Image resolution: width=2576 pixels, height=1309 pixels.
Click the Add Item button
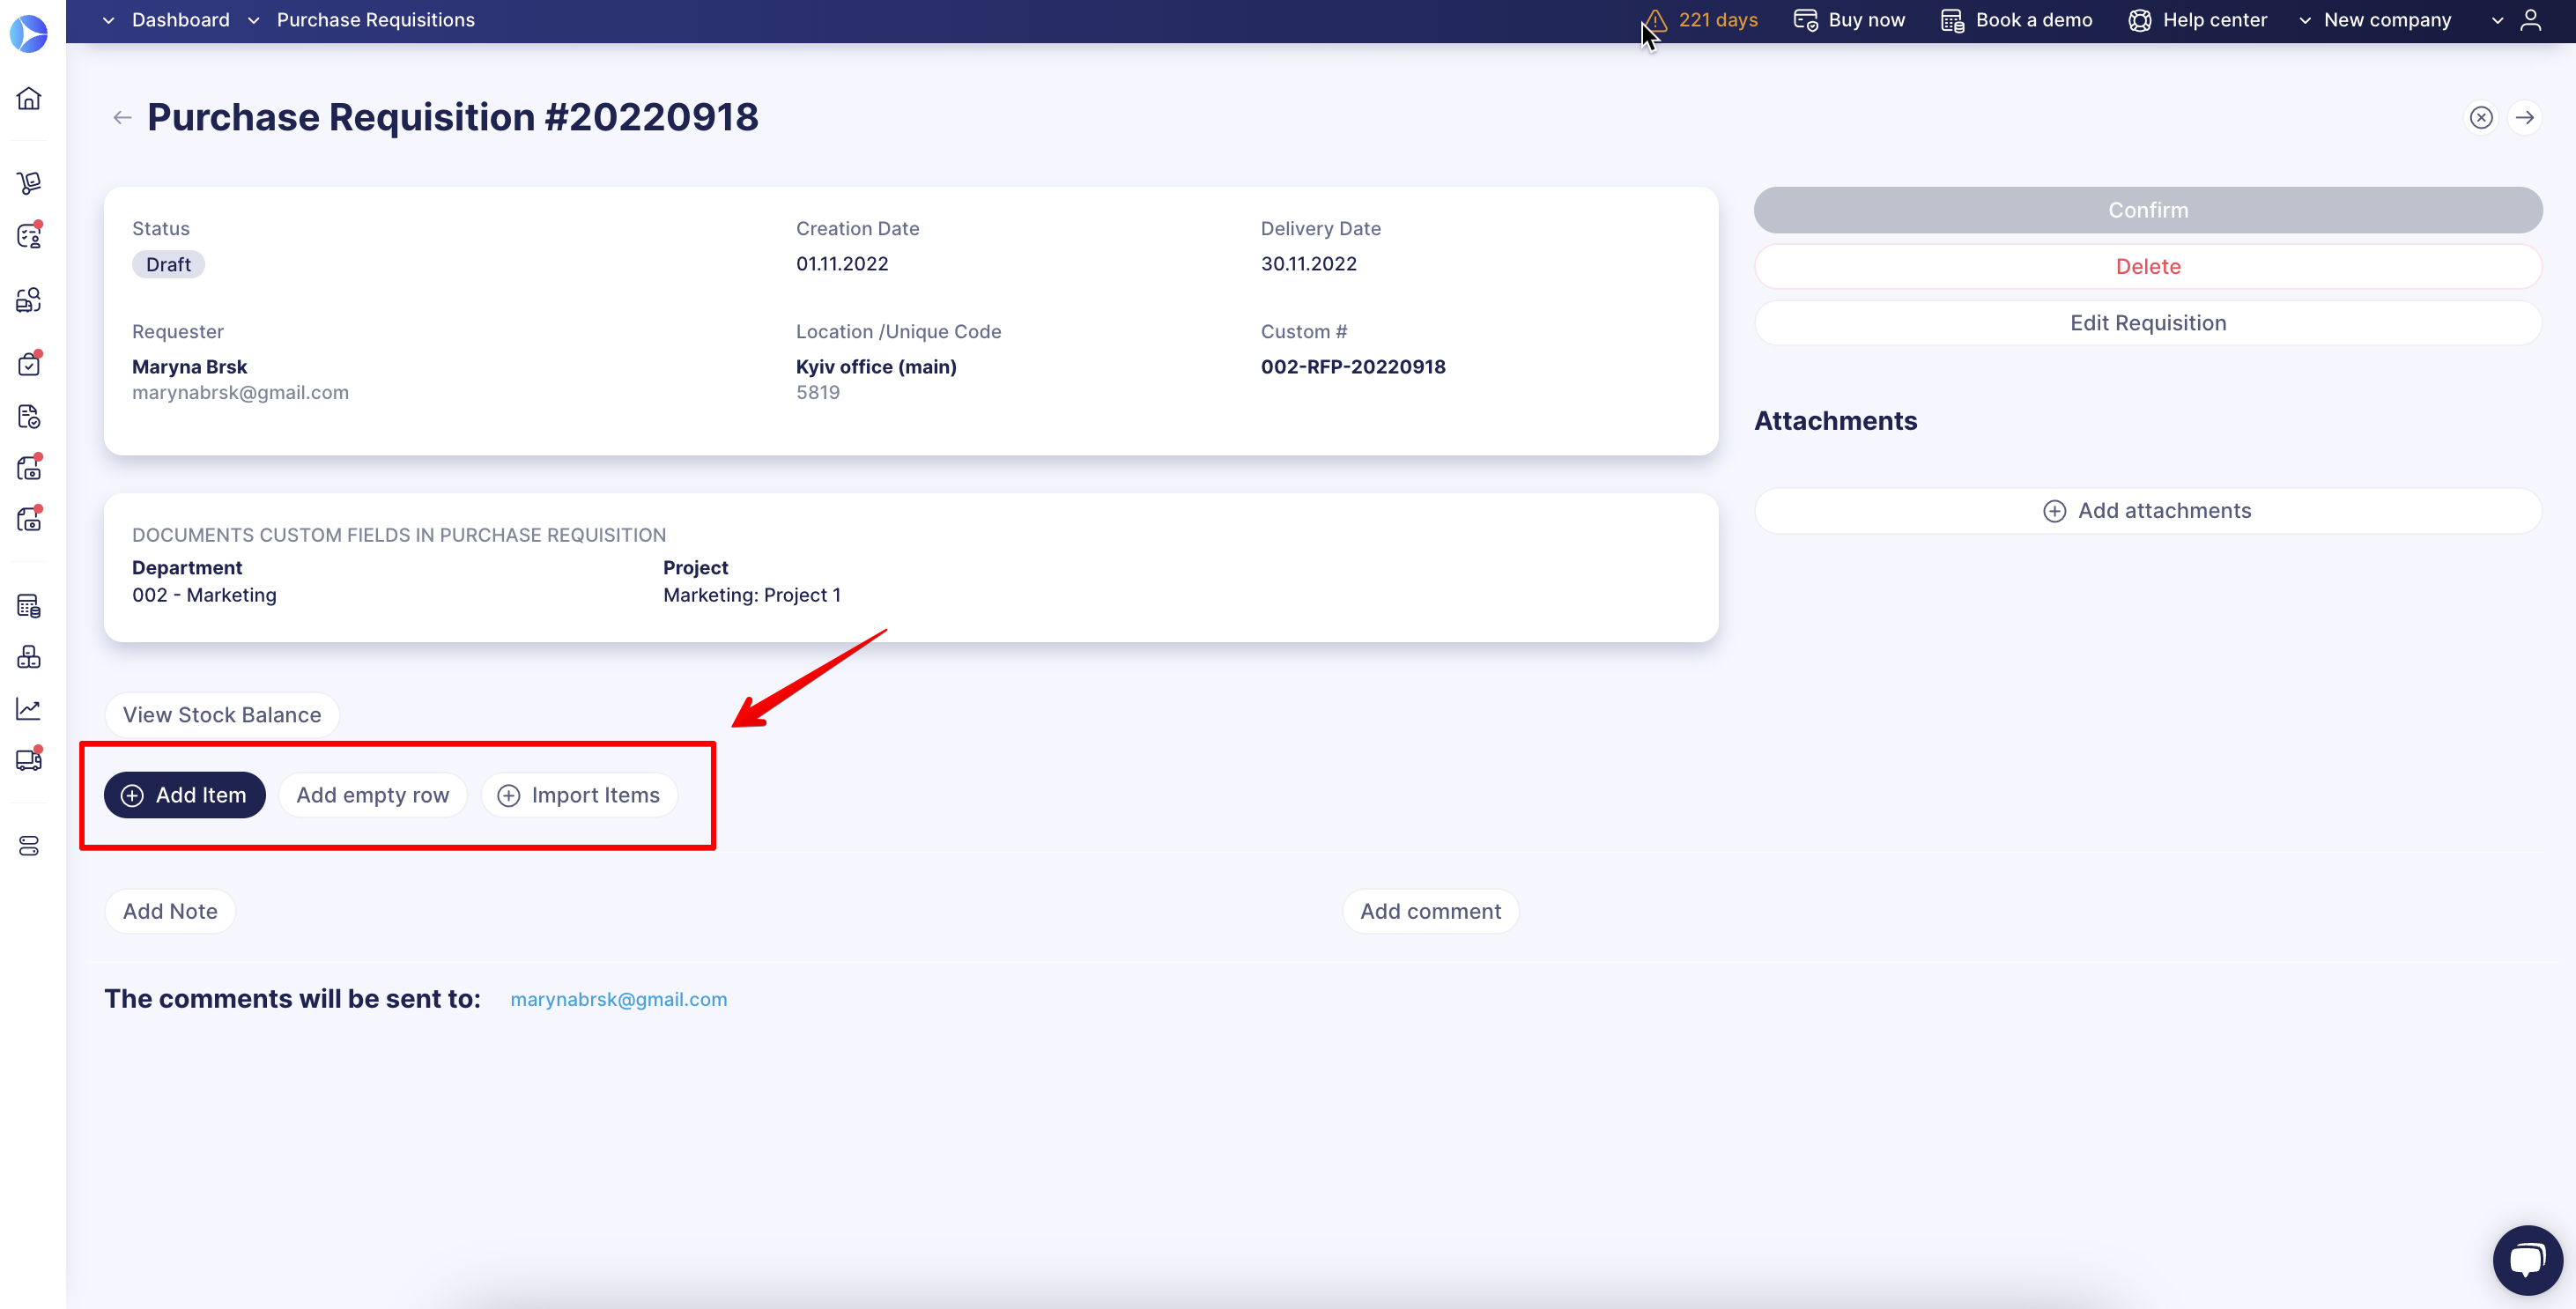point(184,795)
